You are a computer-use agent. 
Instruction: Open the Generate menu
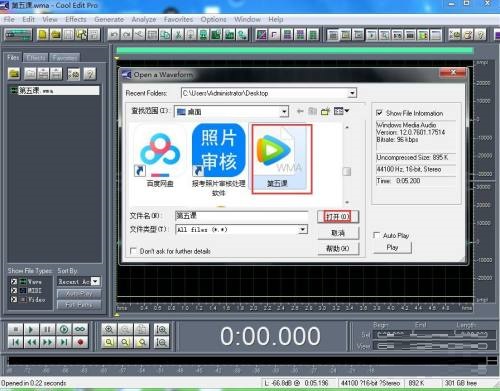pyautogui.click(x=109, y=19)
